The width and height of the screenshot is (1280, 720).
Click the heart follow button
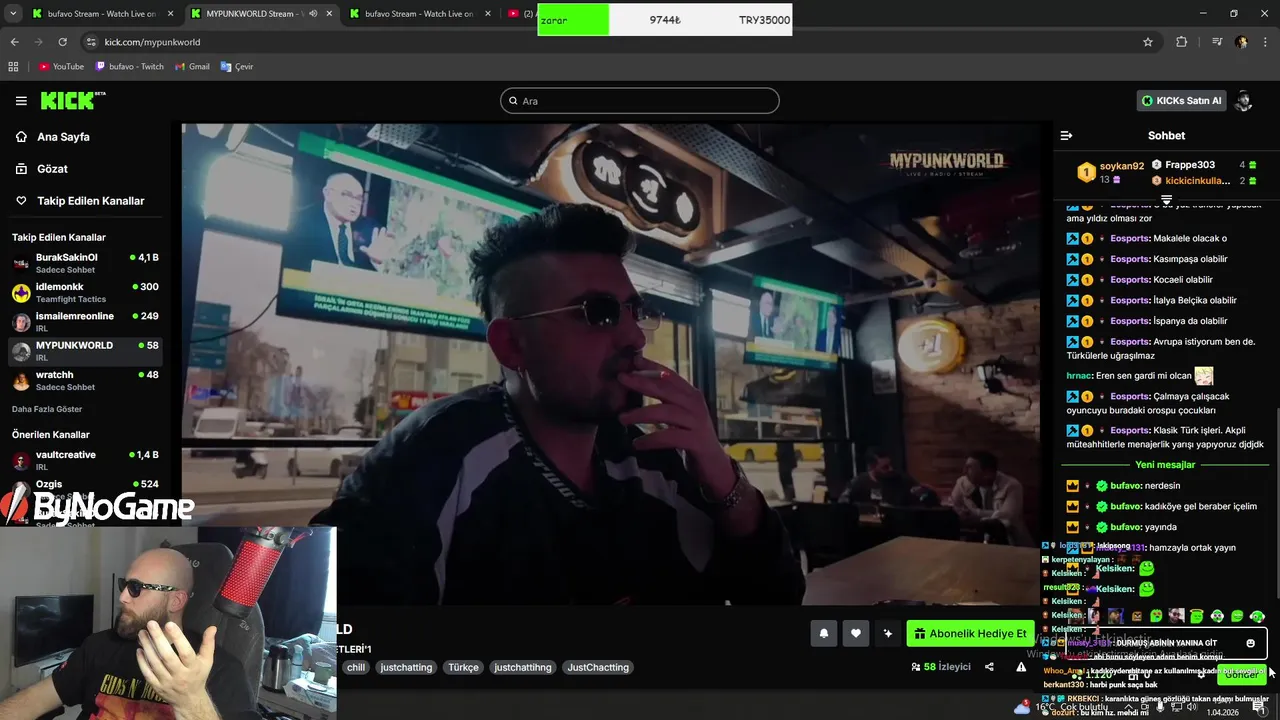tap(855, 633)
